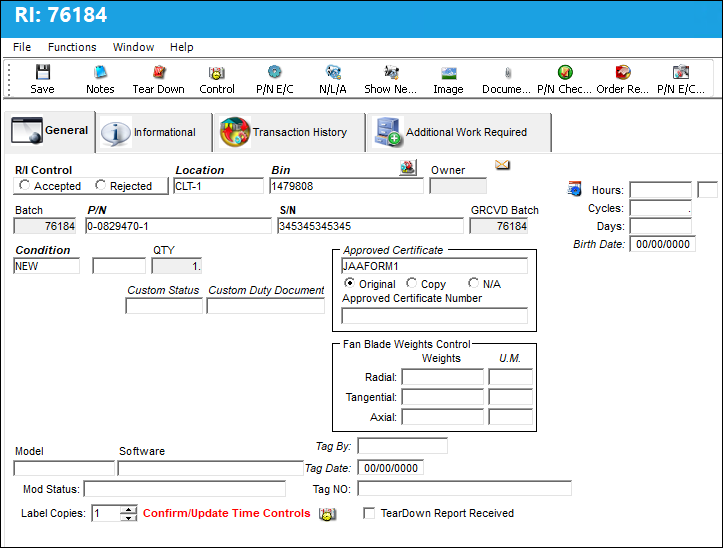Screen dimensions: 723x548
Task: Open the Help menu
Action: 181,47
